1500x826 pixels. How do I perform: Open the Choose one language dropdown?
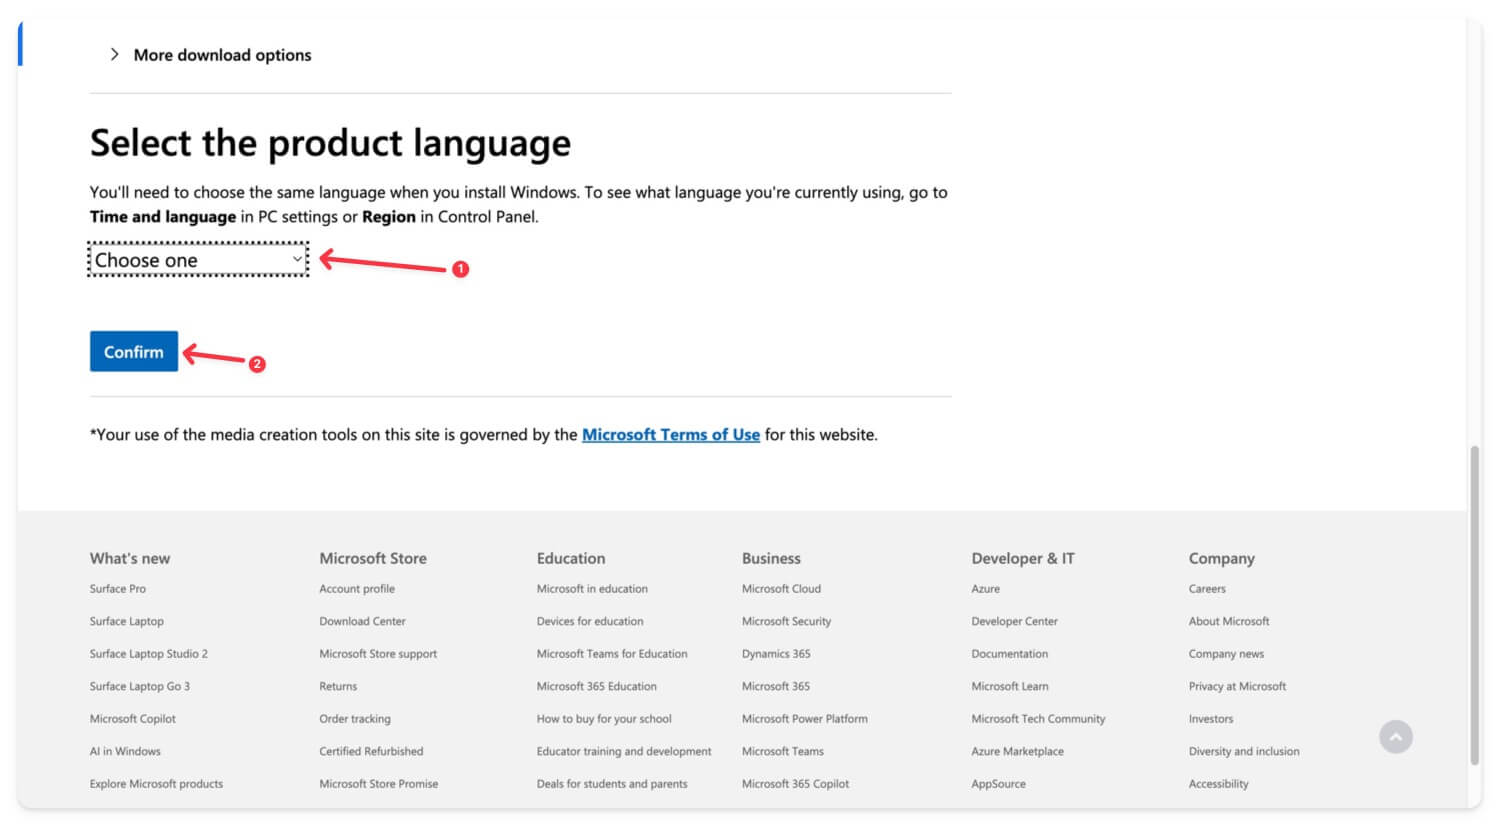coord(198,260)
